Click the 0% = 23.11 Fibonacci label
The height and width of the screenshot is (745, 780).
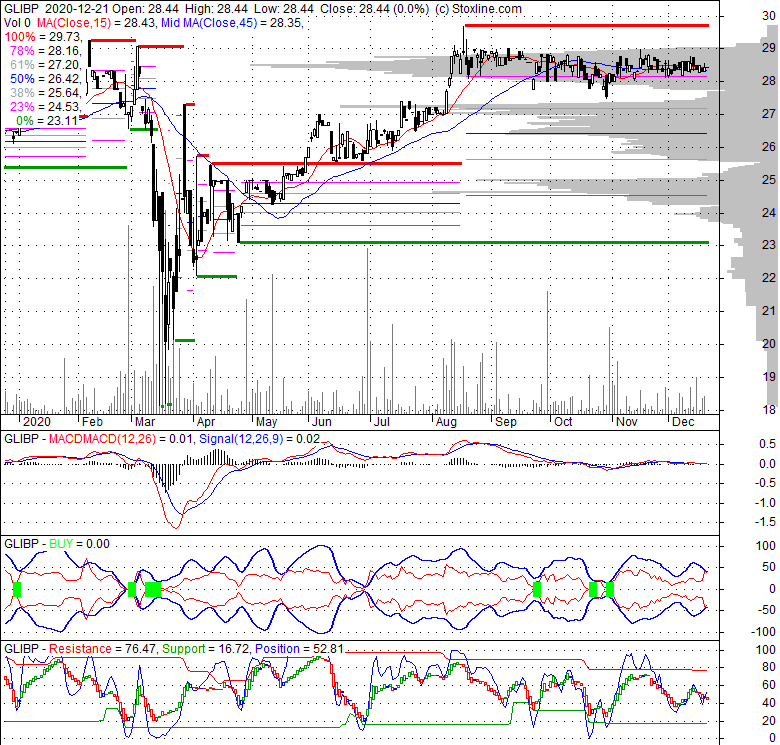(x=46, y=119)
